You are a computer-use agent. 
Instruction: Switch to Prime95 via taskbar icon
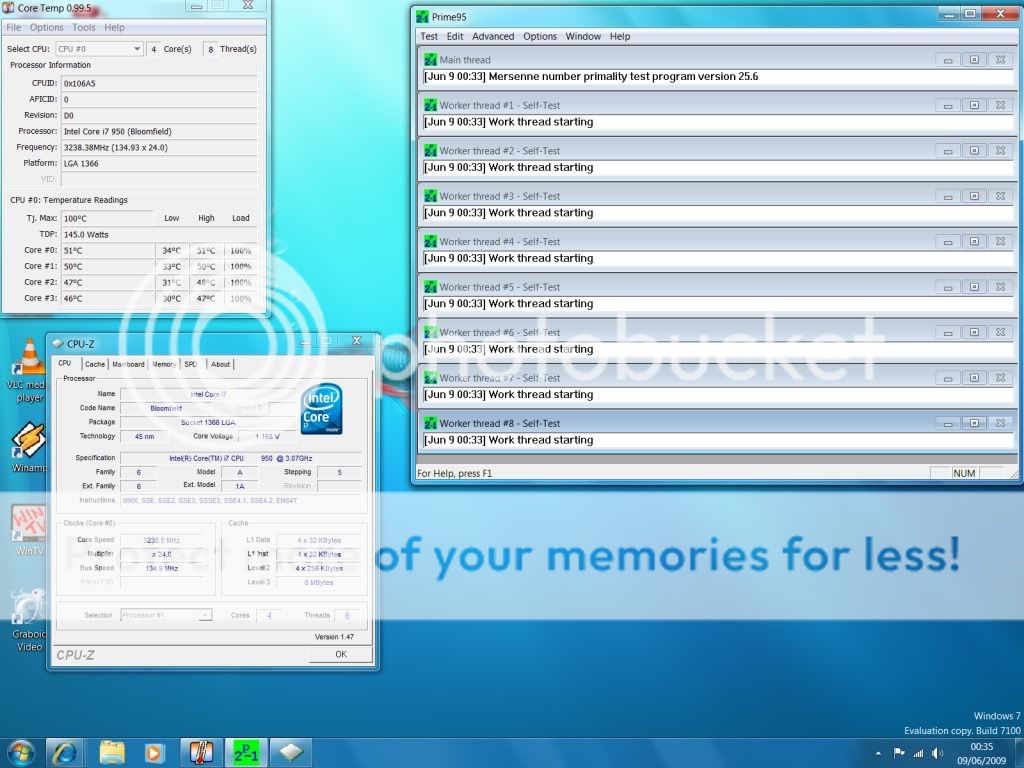tap(244, 752)
